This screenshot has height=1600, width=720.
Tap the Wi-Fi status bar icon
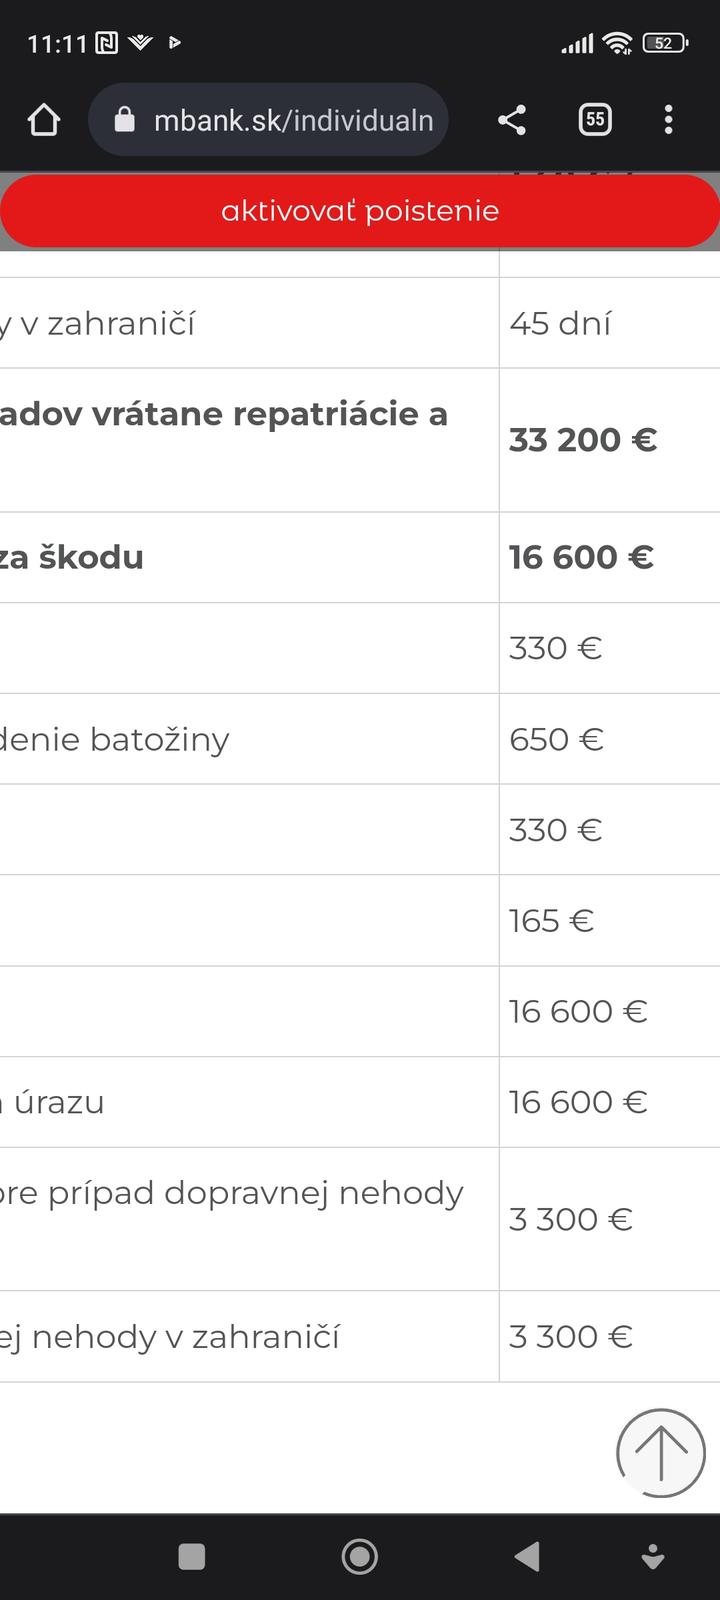pyautogui.click(x=618, y=43)
